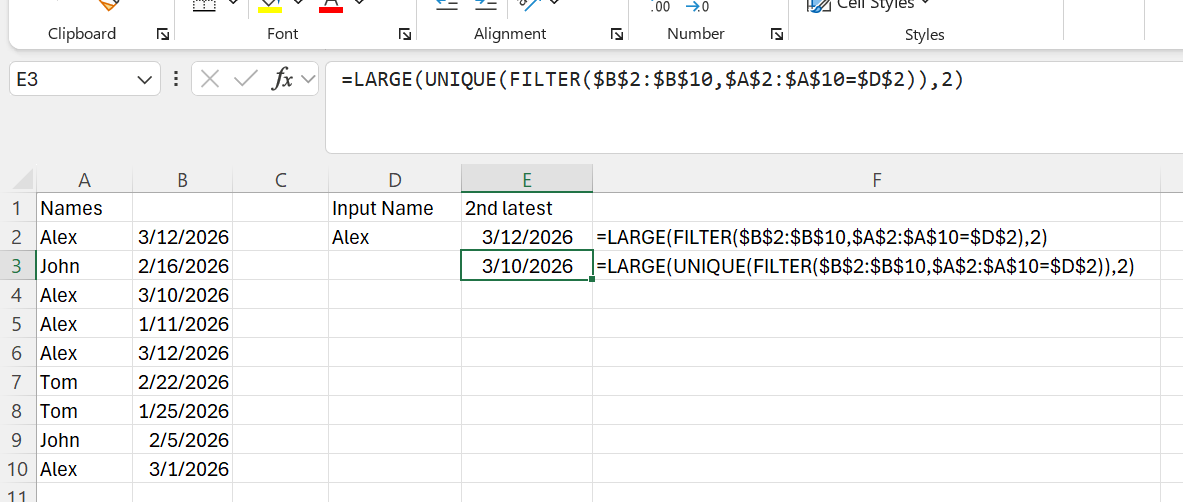Screen dimensions: 1183x502
Task: Select column E header
Action: coord(527,180)
